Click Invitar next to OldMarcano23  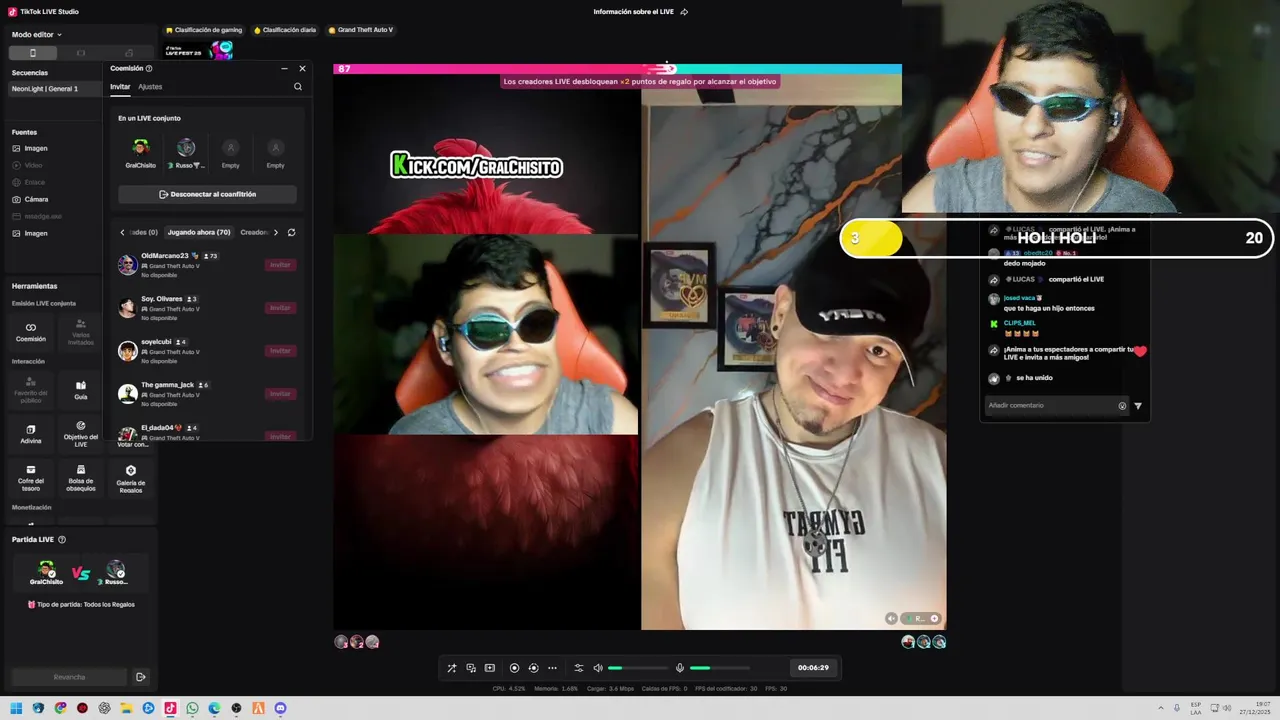280,265
